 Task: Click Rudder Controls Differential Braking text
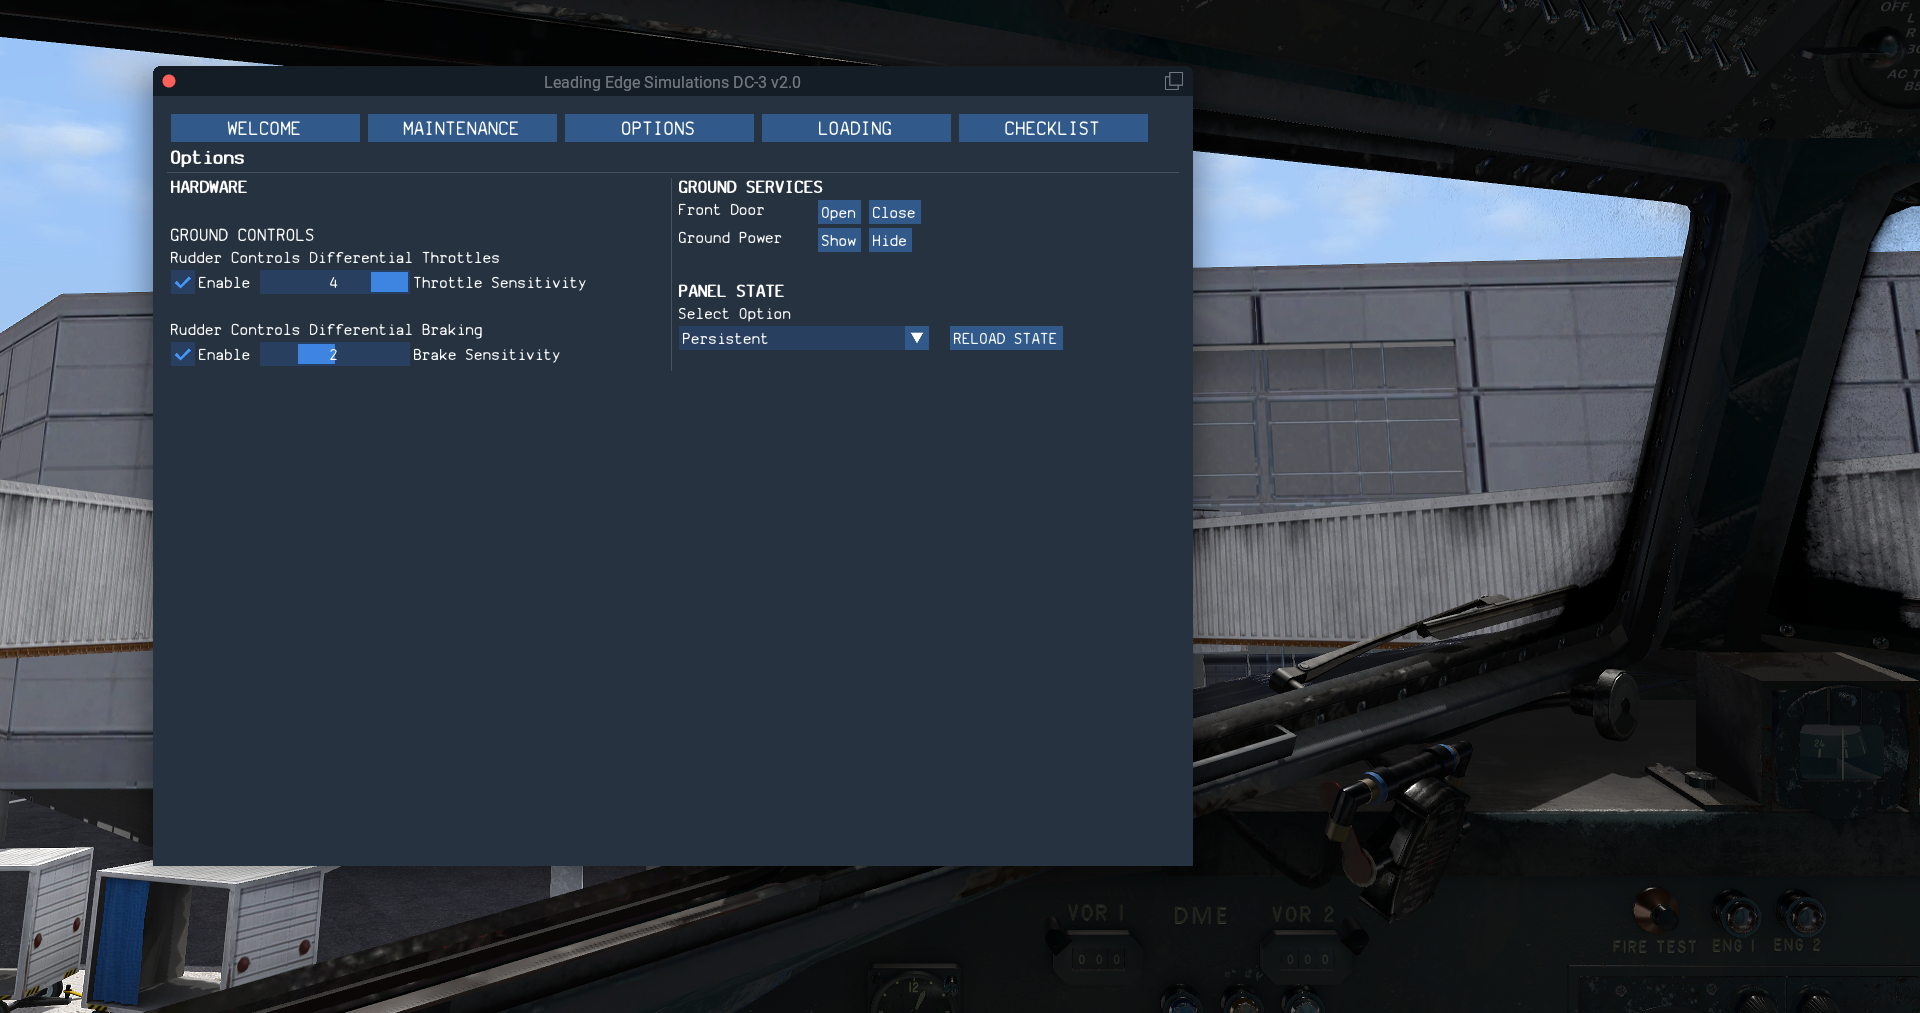coord(326,330)
